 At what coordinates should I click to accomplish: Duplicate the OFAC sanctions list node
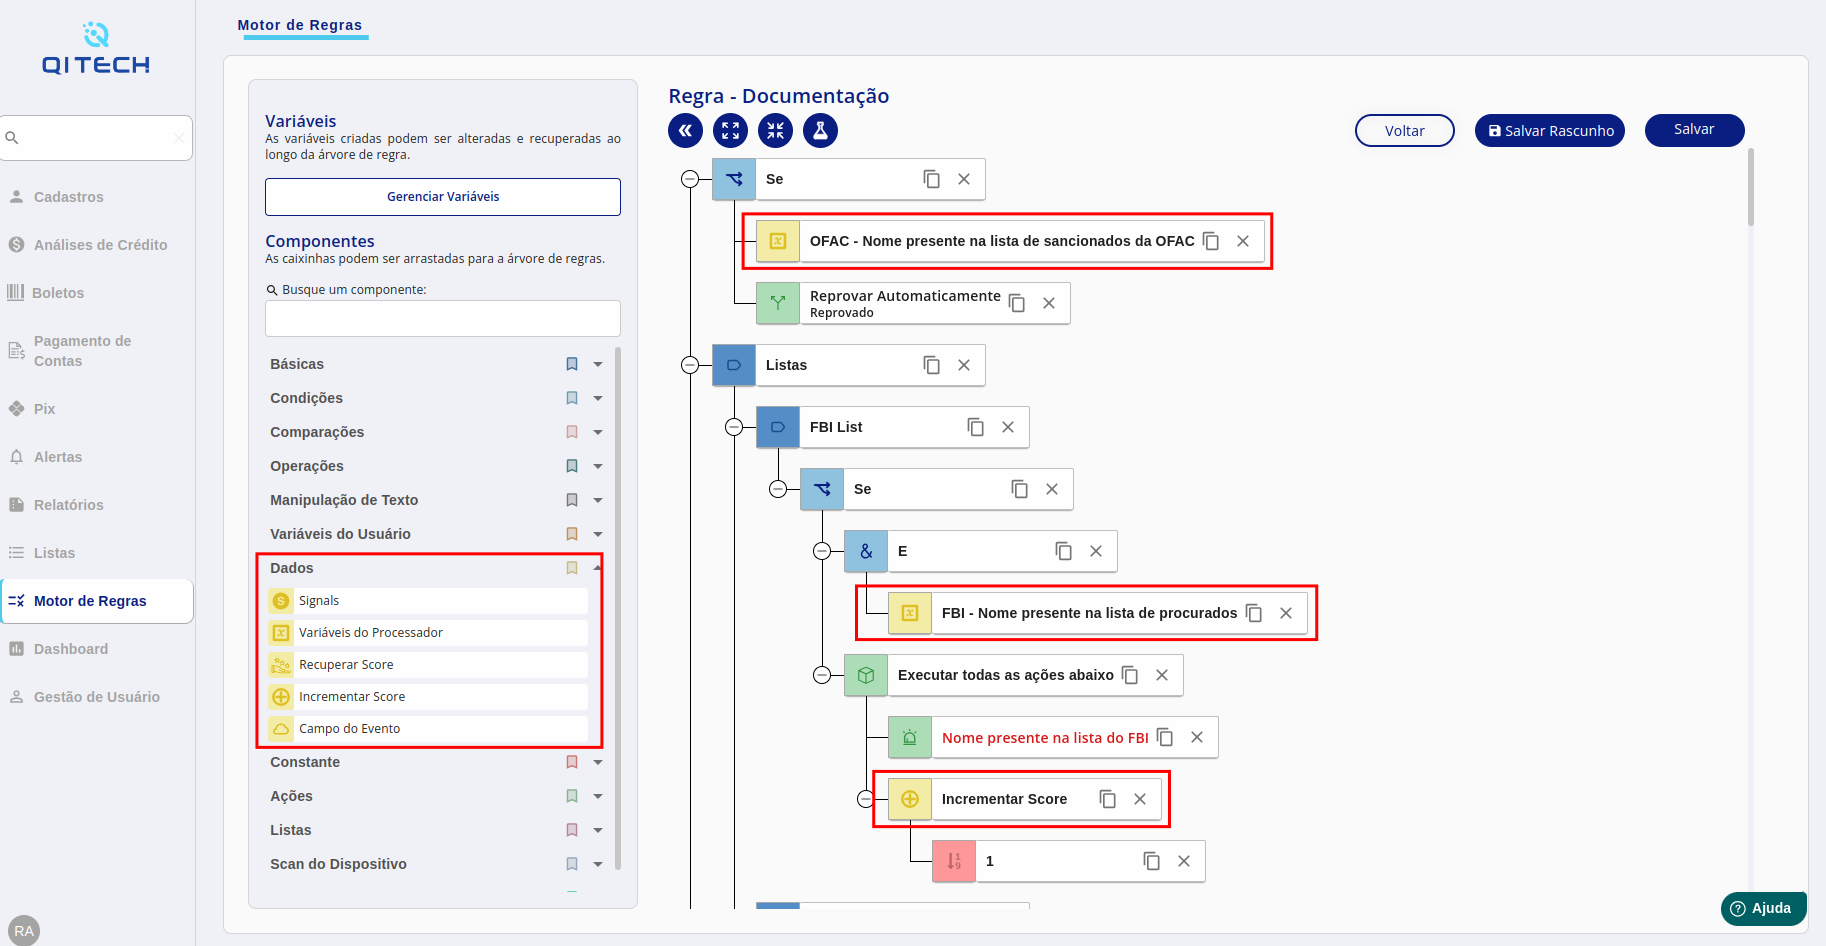point(1211,241)
